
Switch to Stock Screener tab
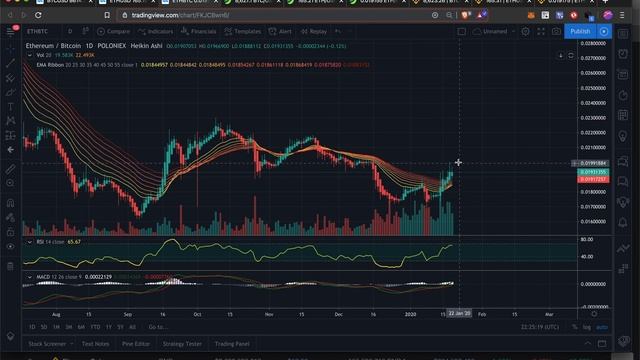tap(47, 344)
